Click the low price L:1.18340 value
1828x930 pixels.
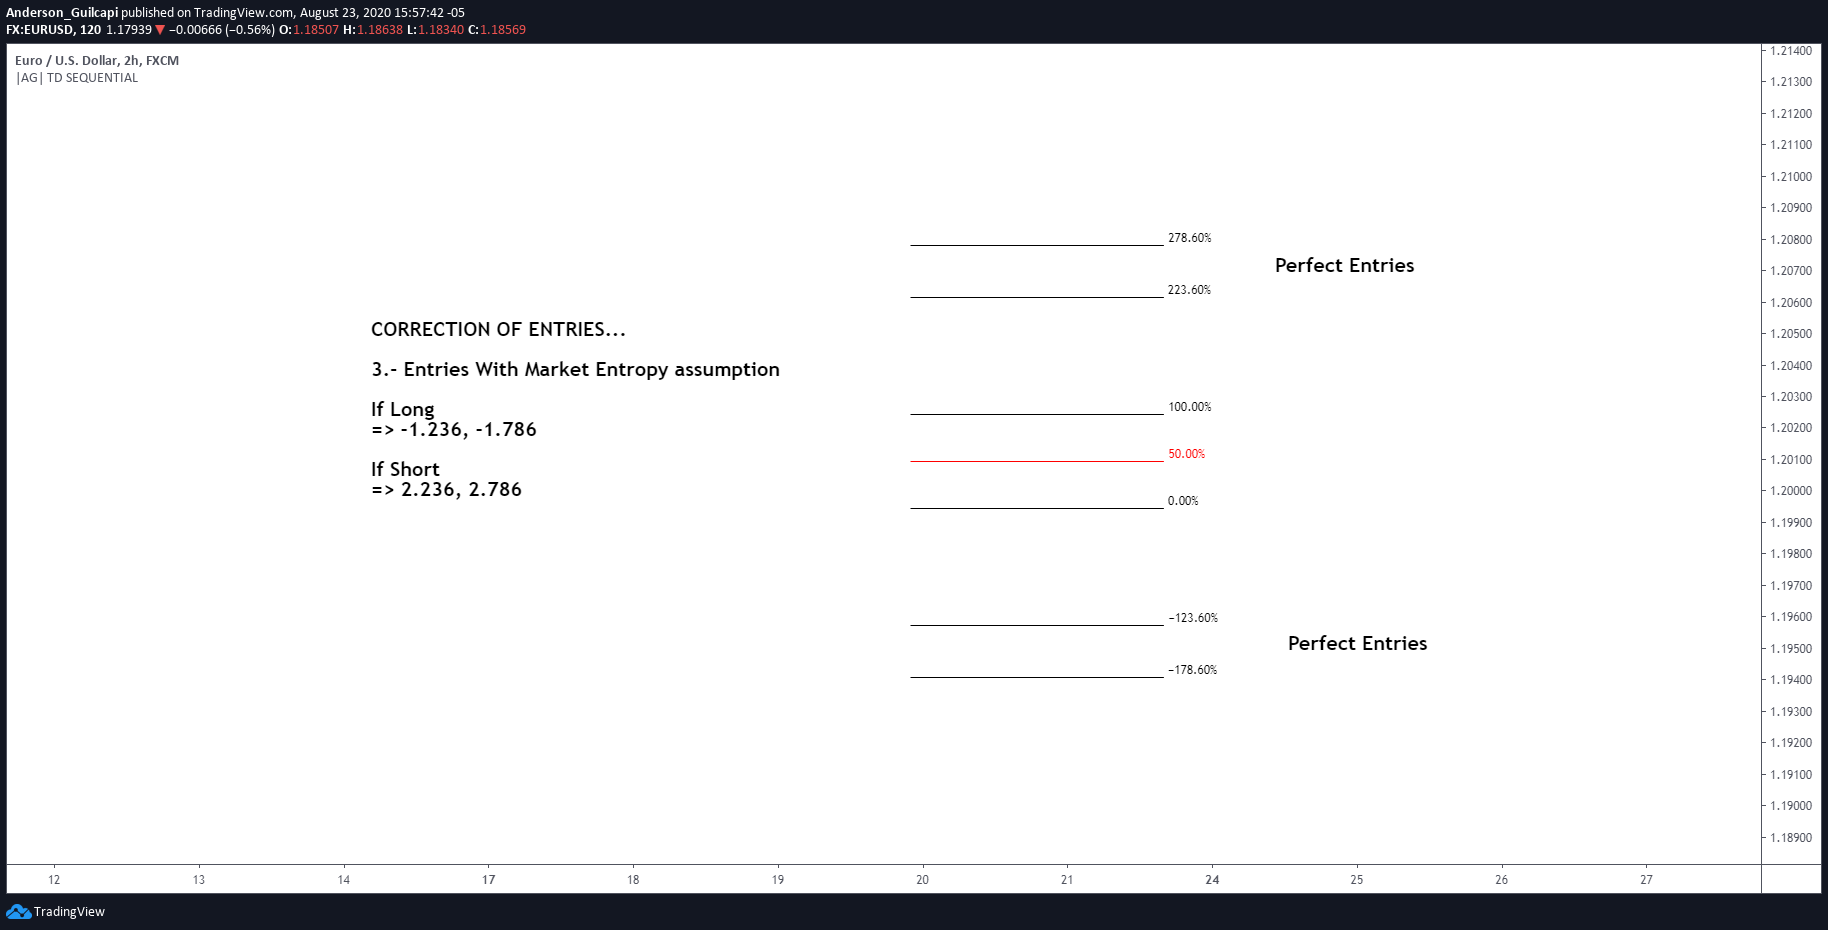click(436, 30)
